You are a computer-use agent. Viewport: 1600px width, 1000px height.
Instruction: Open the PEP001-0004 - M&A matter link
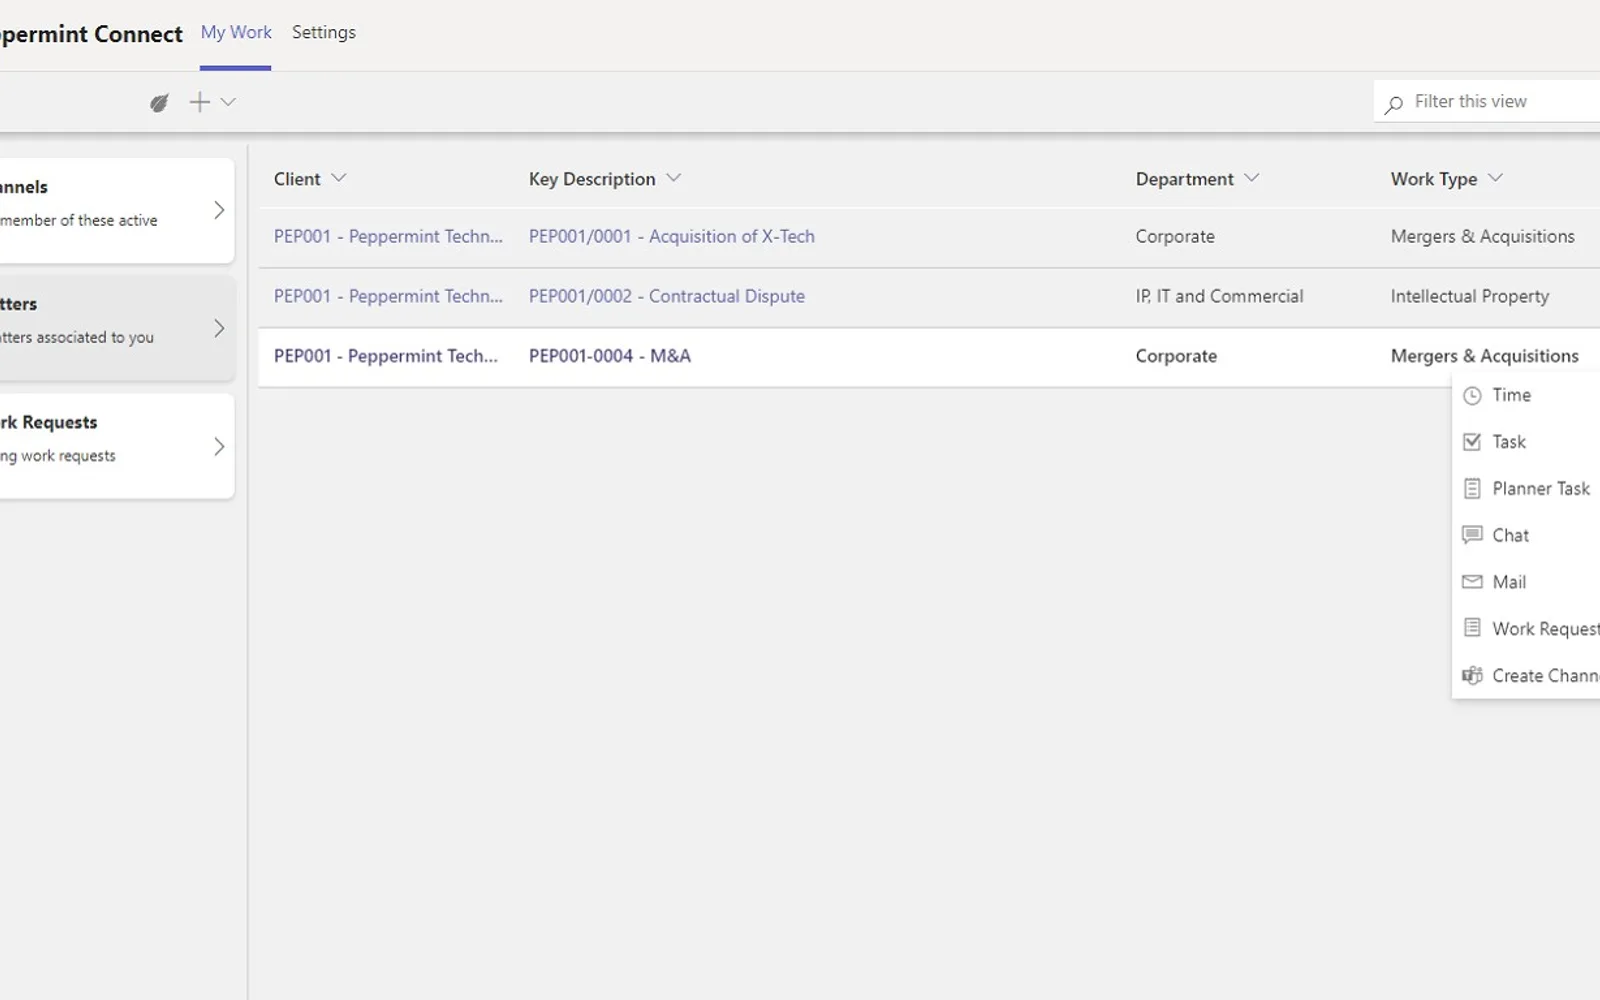[x=610, y=356]
